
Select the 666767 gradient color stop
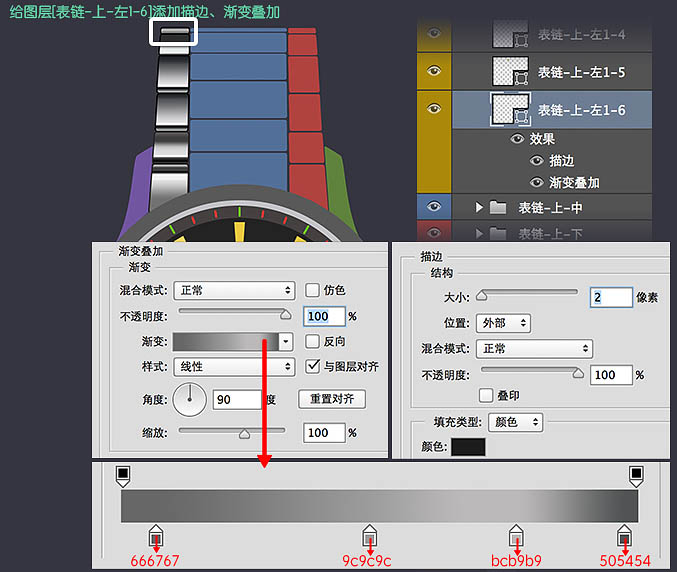[x=155, y=535]
